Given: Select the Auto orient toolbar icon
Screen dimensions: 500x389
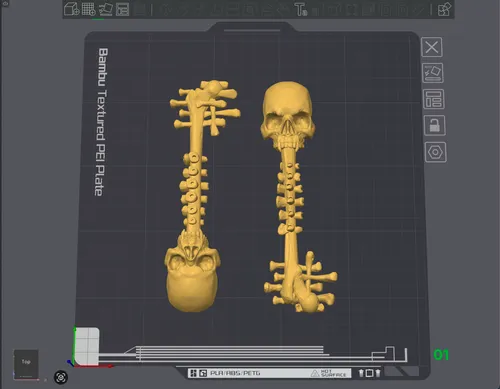Looking at the screenshot, I should pyautogui.click(x=106, y=9).
